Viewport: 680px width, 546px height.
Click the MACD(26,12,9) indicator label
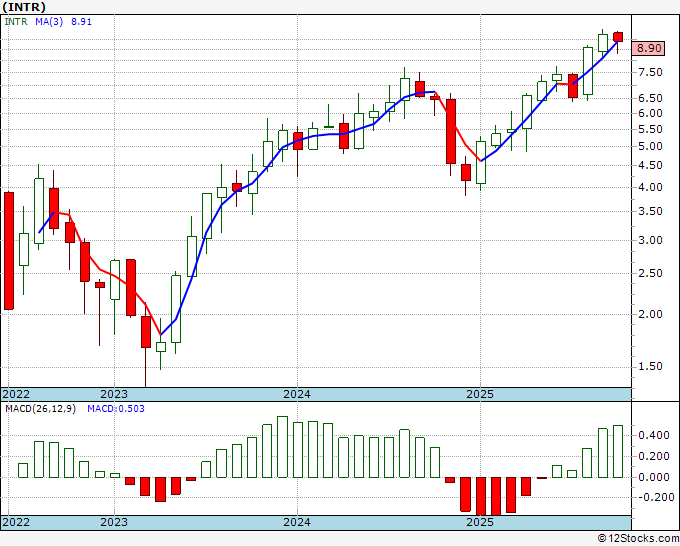coord(40,409)
